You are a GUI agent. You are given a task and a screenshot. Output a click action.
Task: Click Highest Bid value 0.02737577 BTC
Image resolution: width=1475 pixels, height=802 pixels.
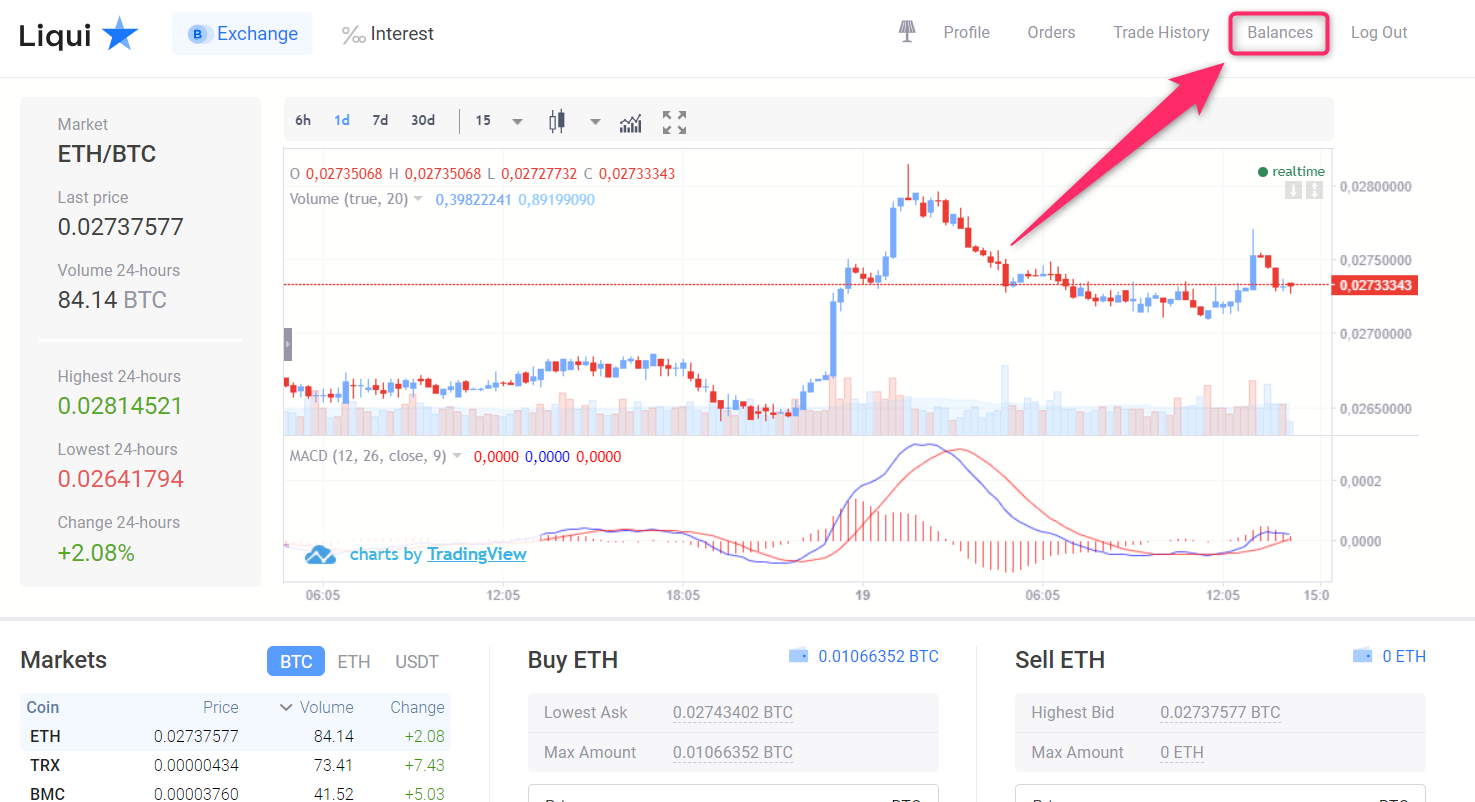pyautogui.click(x=1220, y=713)
